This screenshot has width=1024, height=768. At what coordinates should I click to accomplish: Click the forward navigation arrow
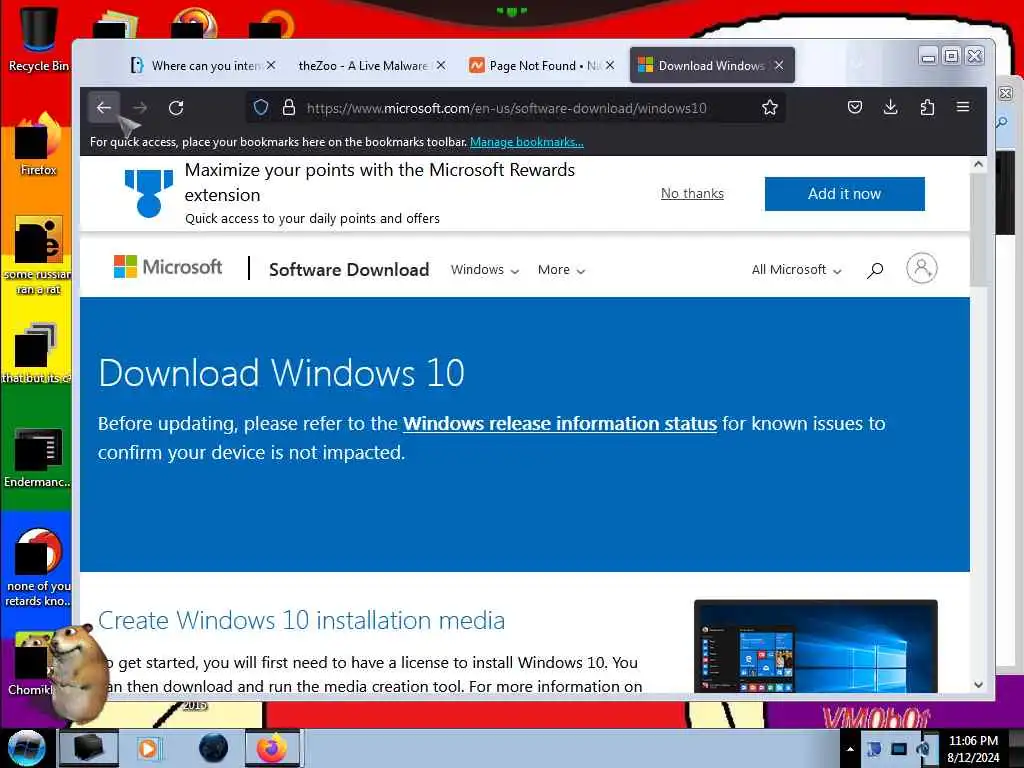[x=140, y=108]
